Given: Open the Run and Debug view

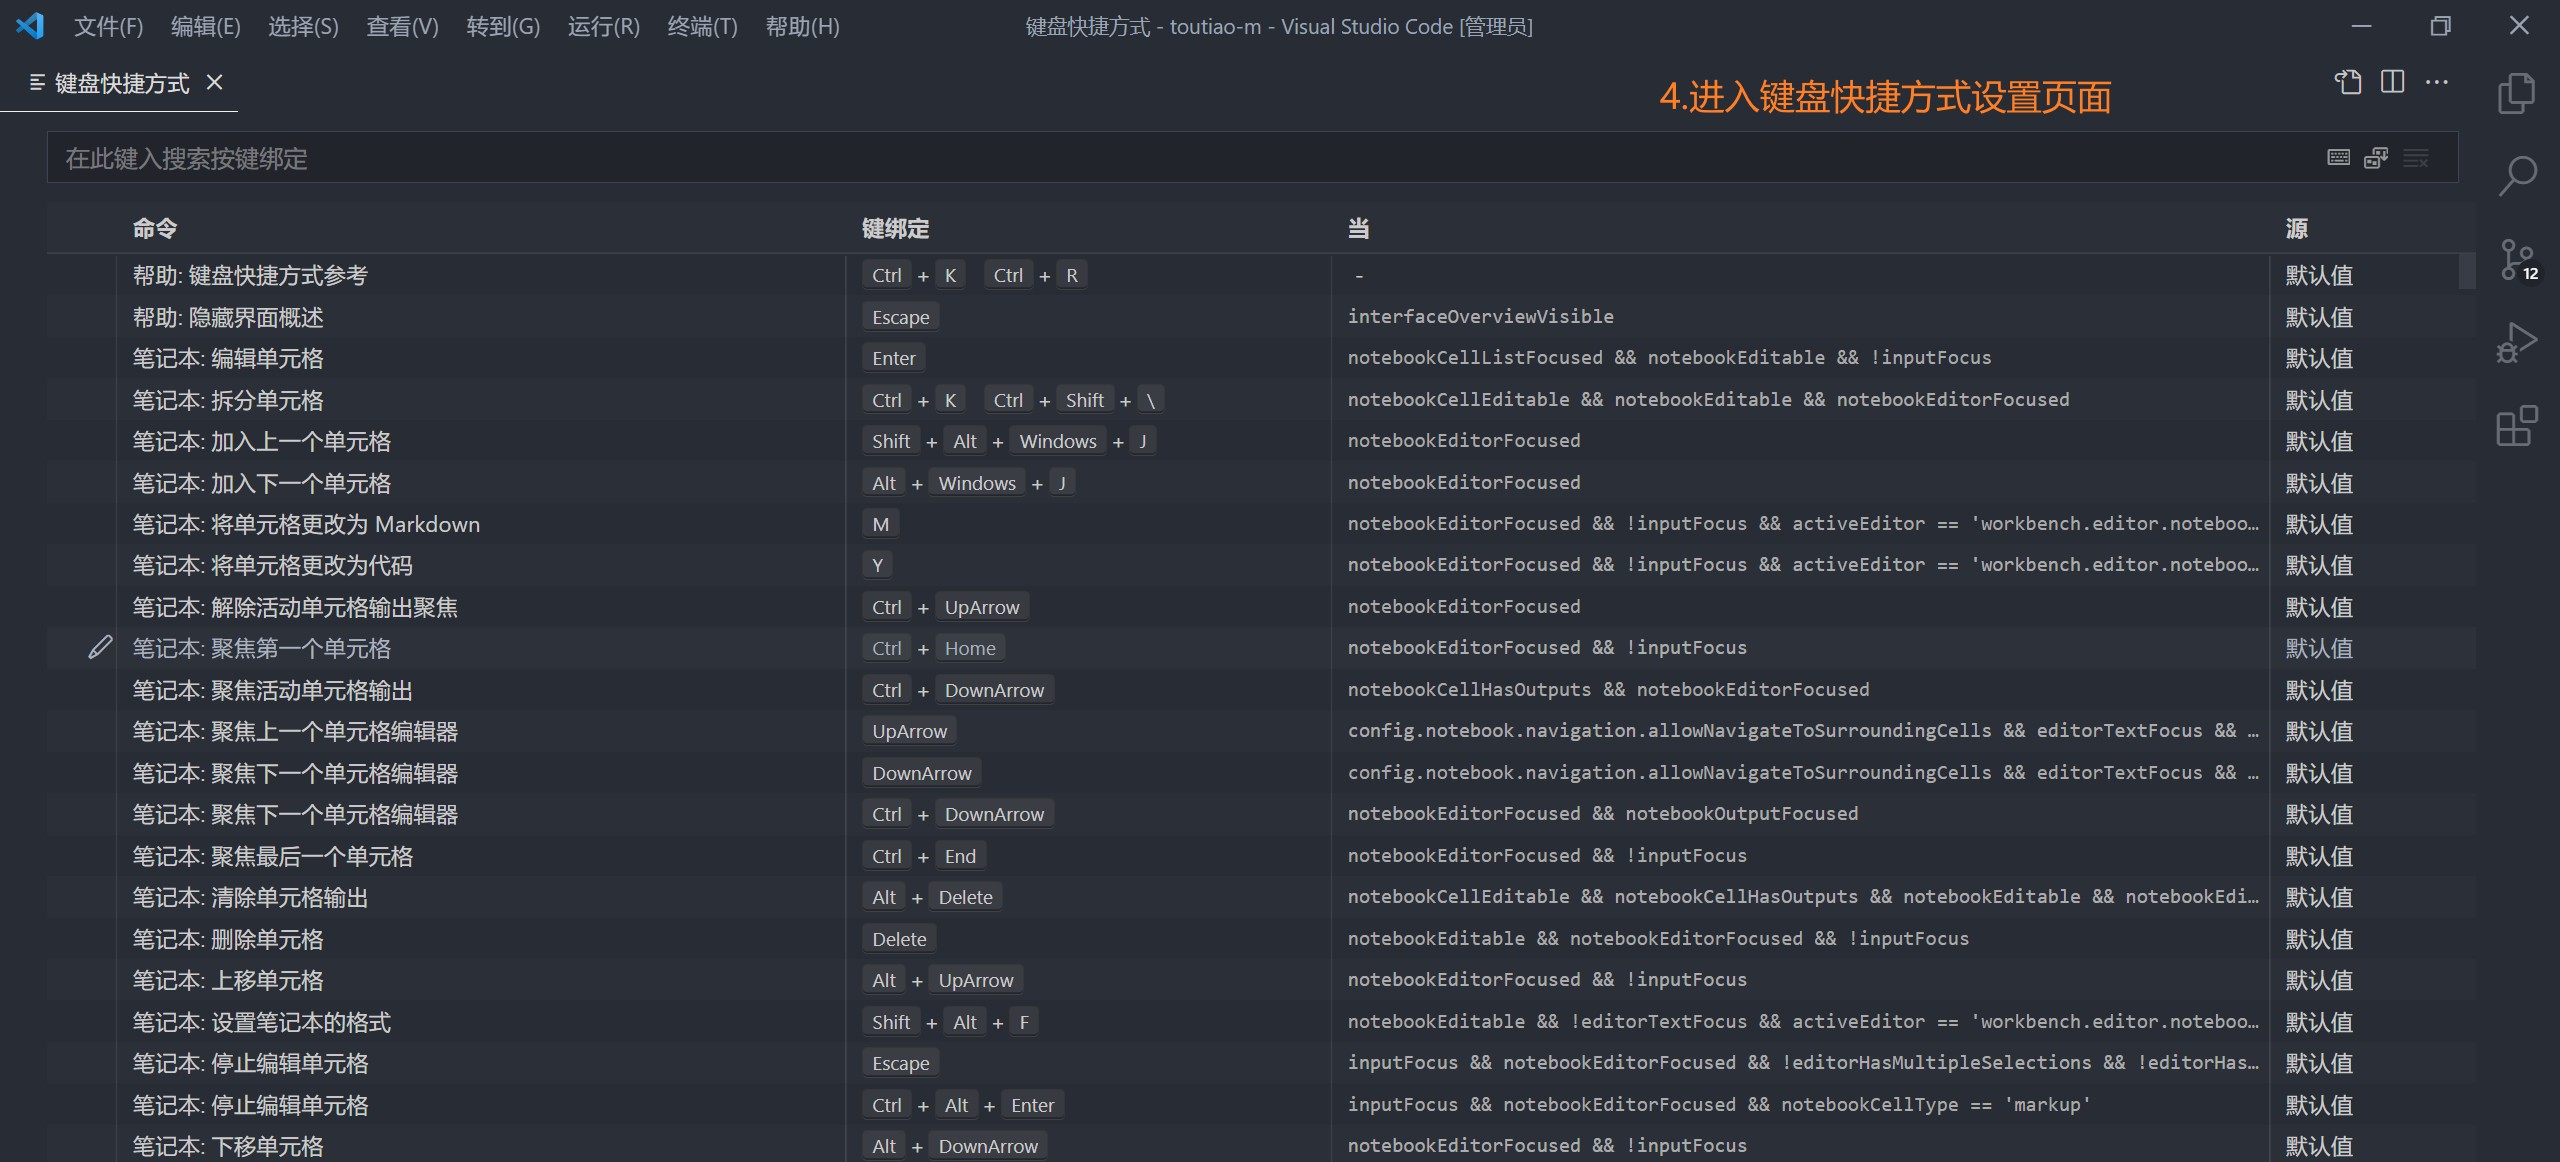Looking at the screenshot, I should coord(2516,343).
